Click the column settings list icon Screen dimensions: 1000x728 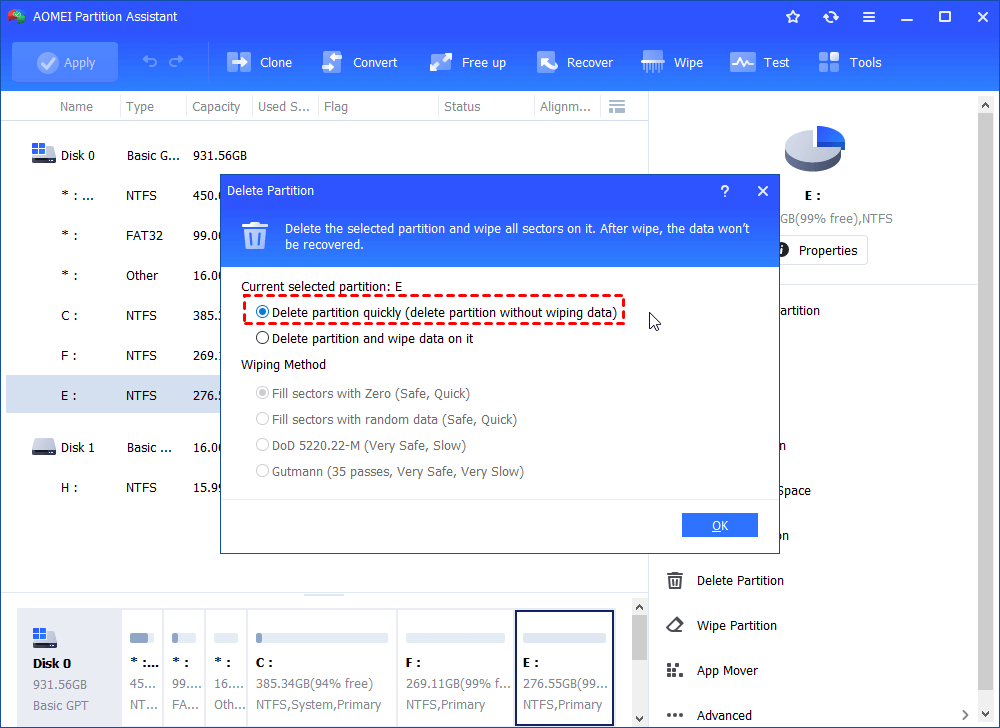pos(617,106)
